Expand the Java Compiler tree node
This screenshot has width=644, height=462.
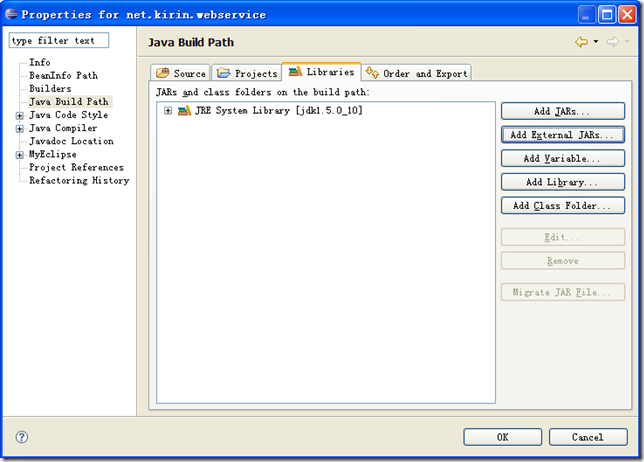click(x=19, y=129)
